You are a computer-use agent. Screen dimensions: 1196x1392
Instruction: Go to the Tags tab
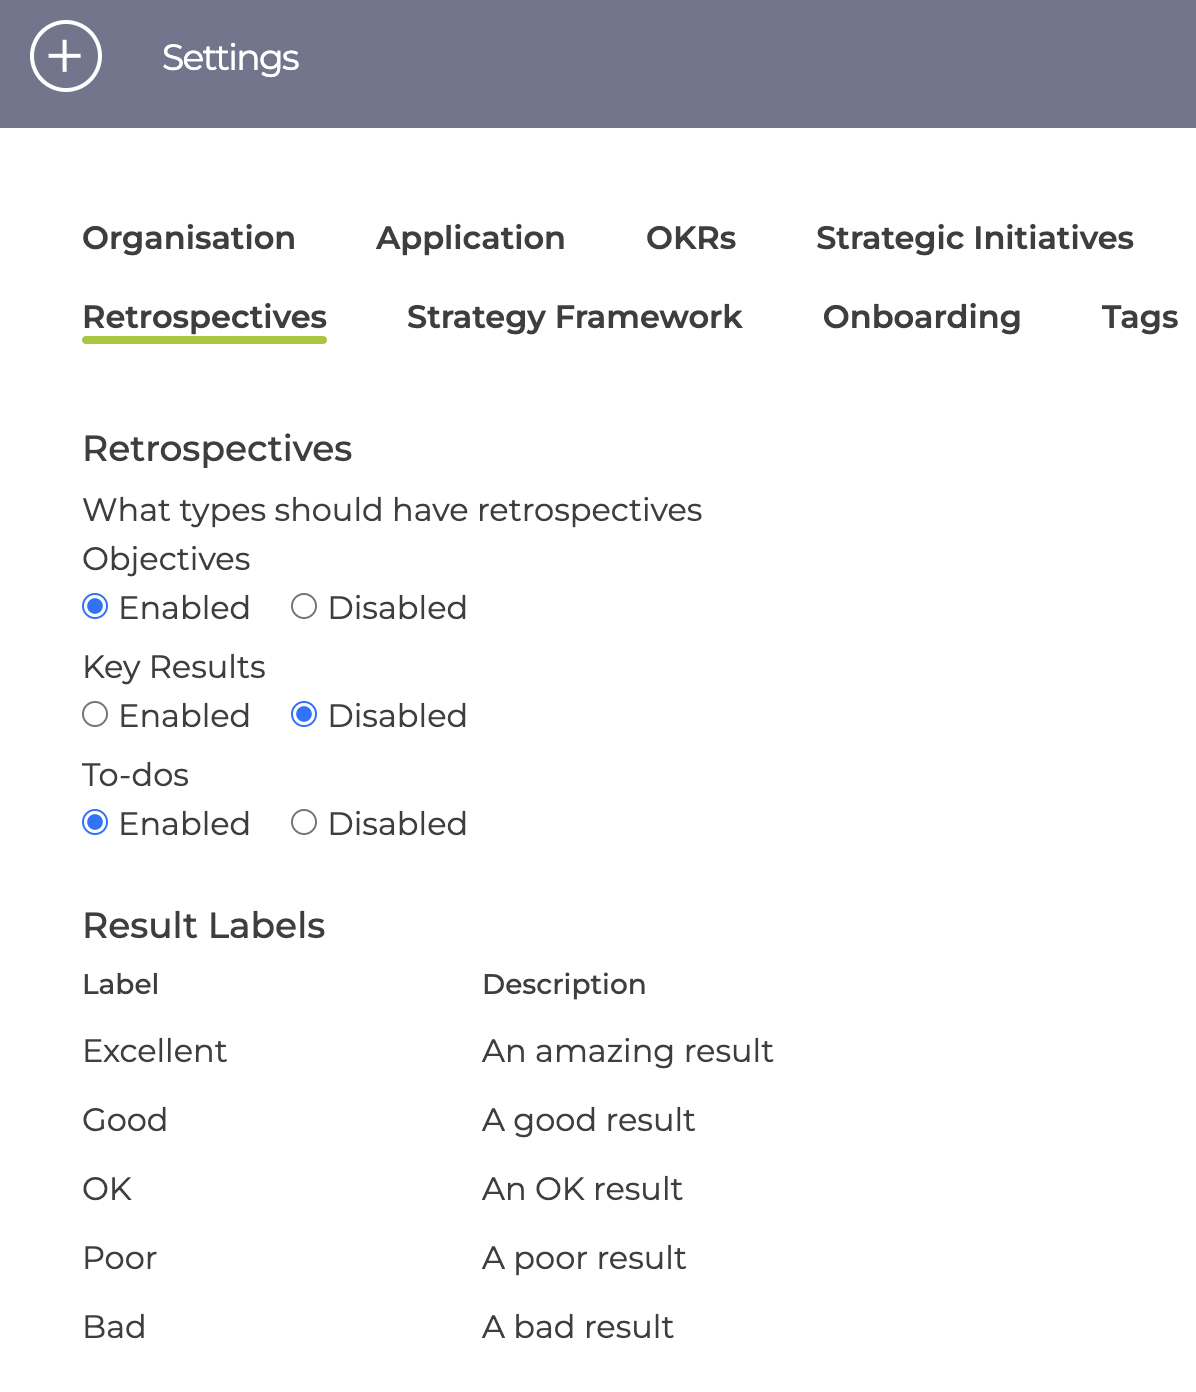pyautogui.click(x=1140, y=317)
